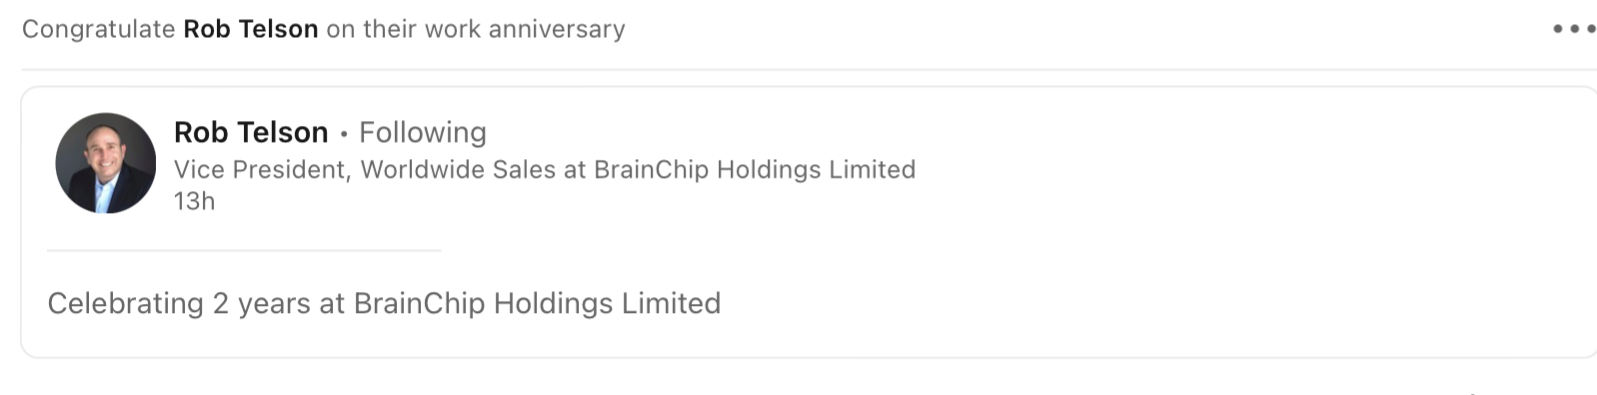Image resolution: width=1597 pixels, height=395 pixels.
Task: Click short divider line under profile info
Action: 244,250
